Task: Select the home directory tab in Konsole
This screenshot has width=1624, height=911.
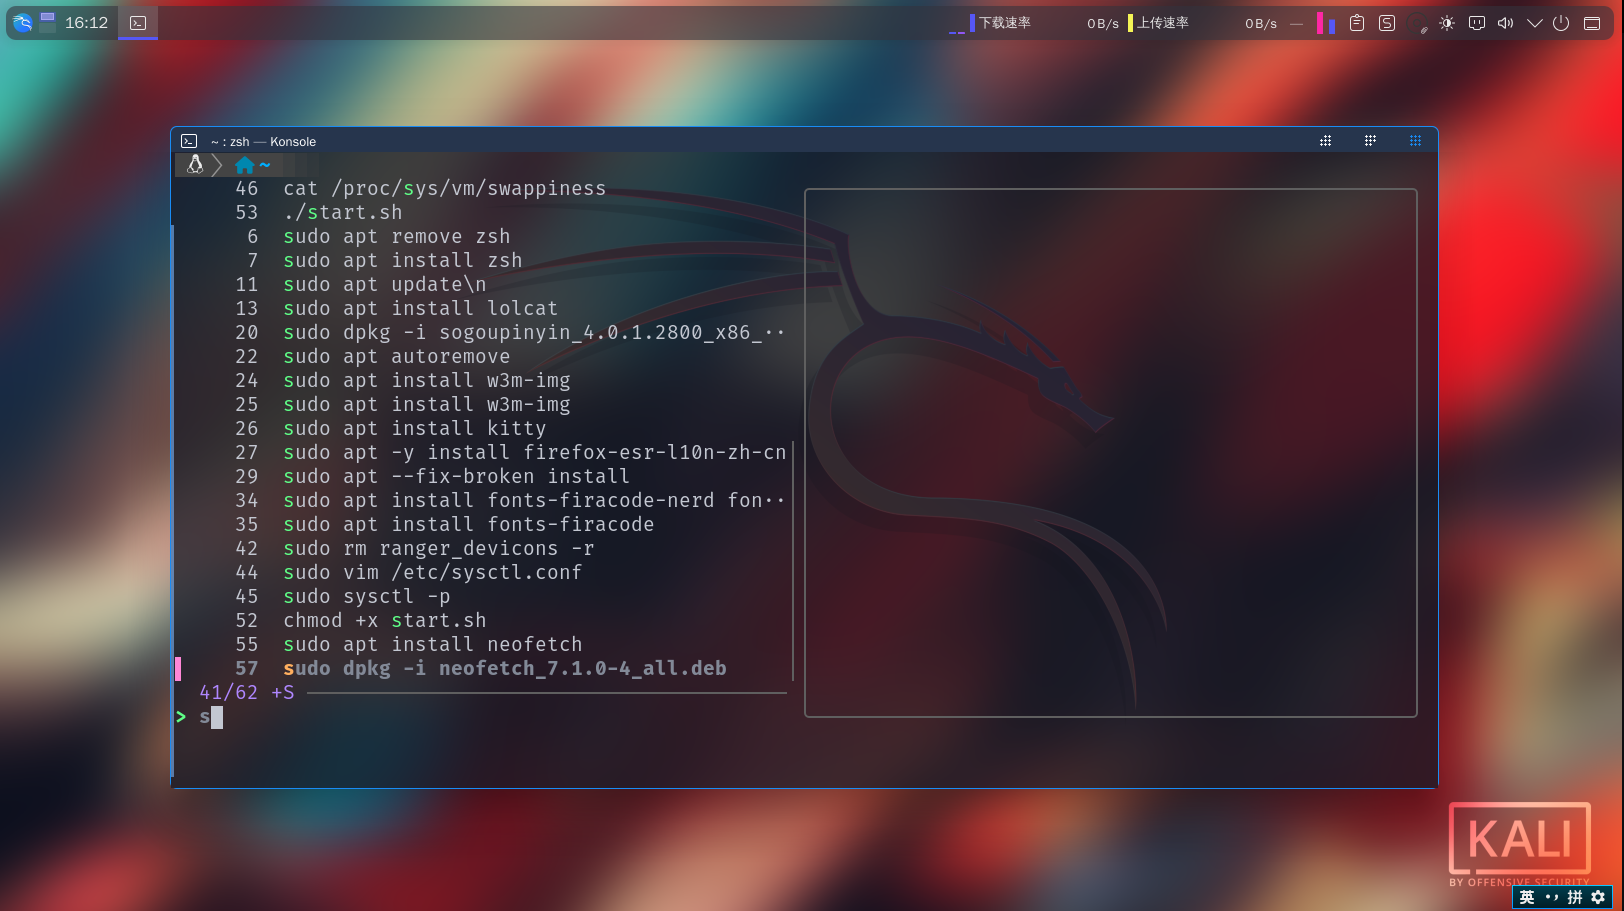Action: coord(250,165)
